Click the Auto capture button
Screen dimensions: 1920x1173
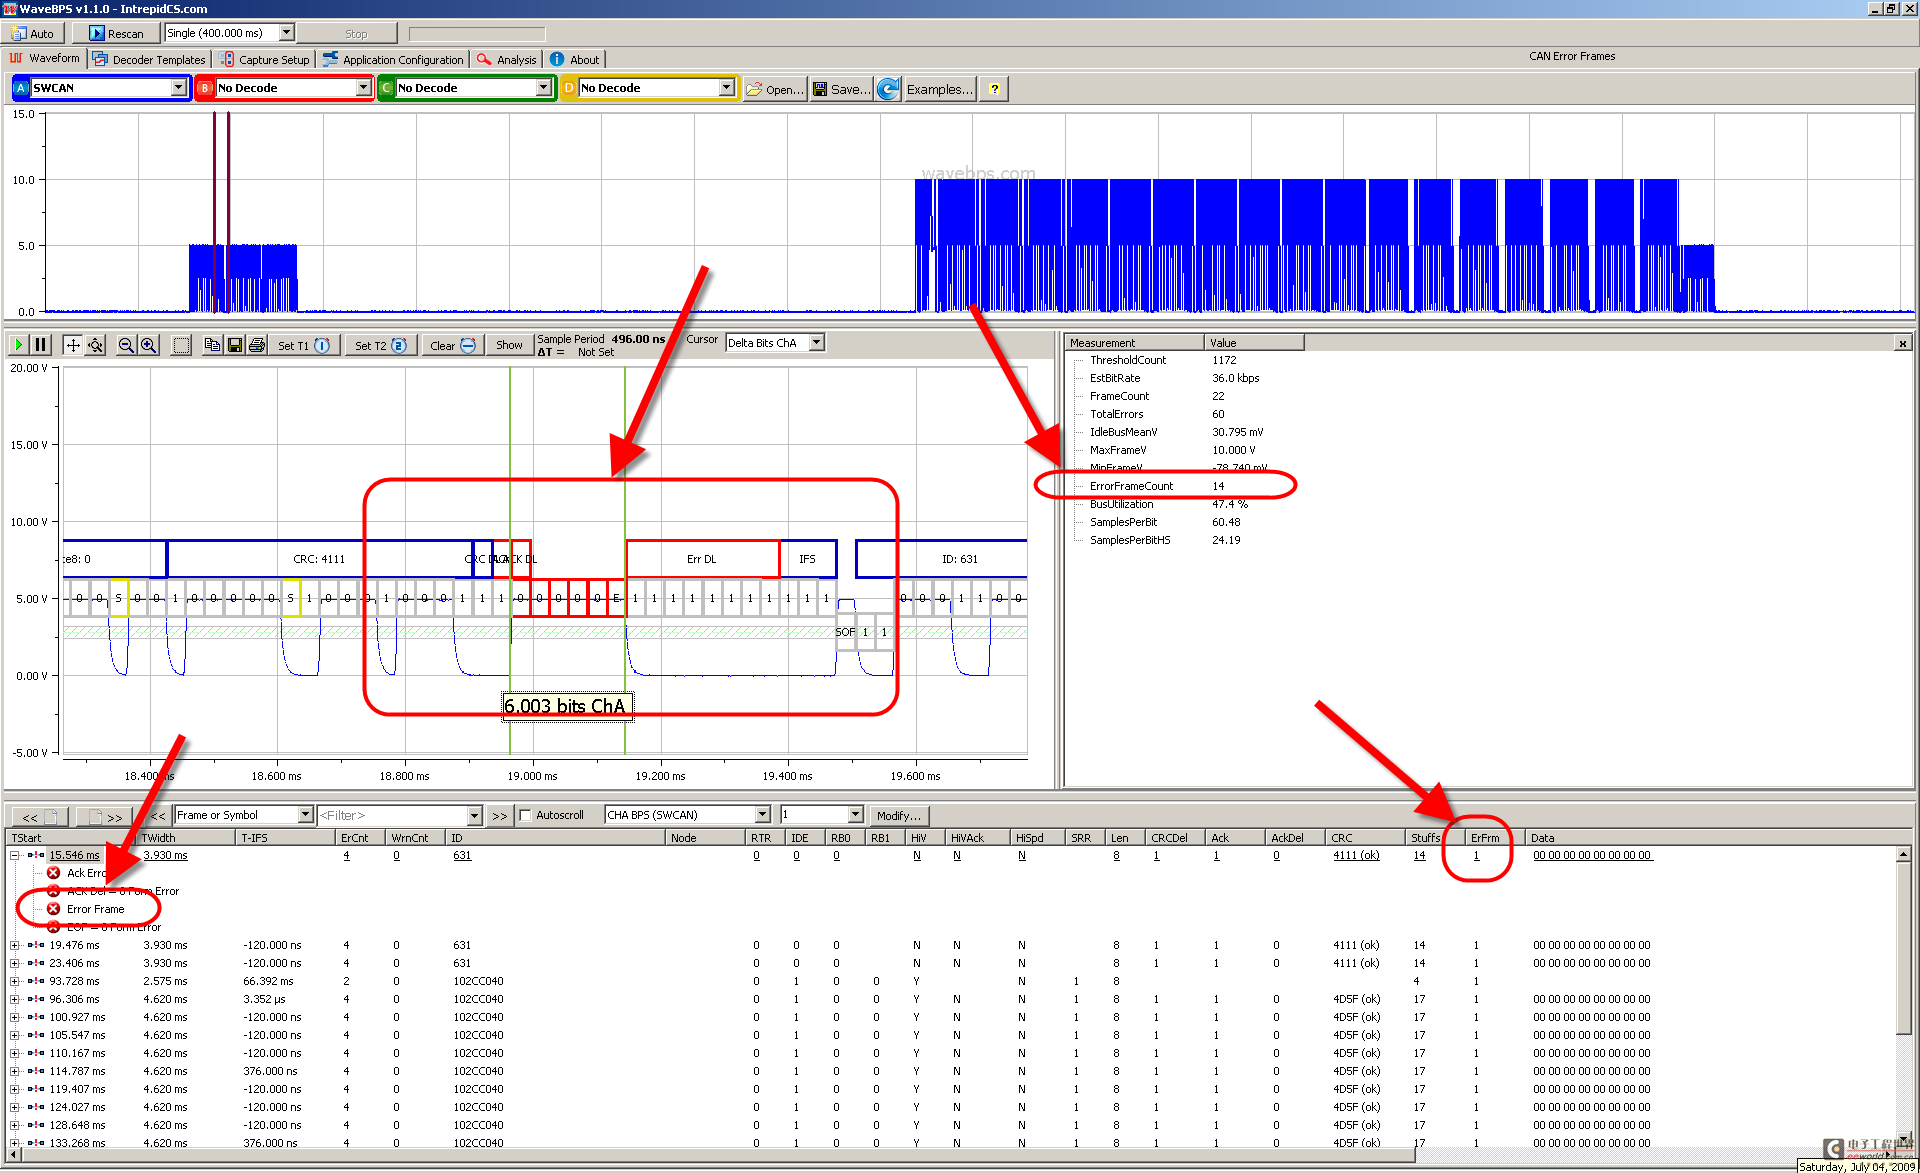(33, 33)
